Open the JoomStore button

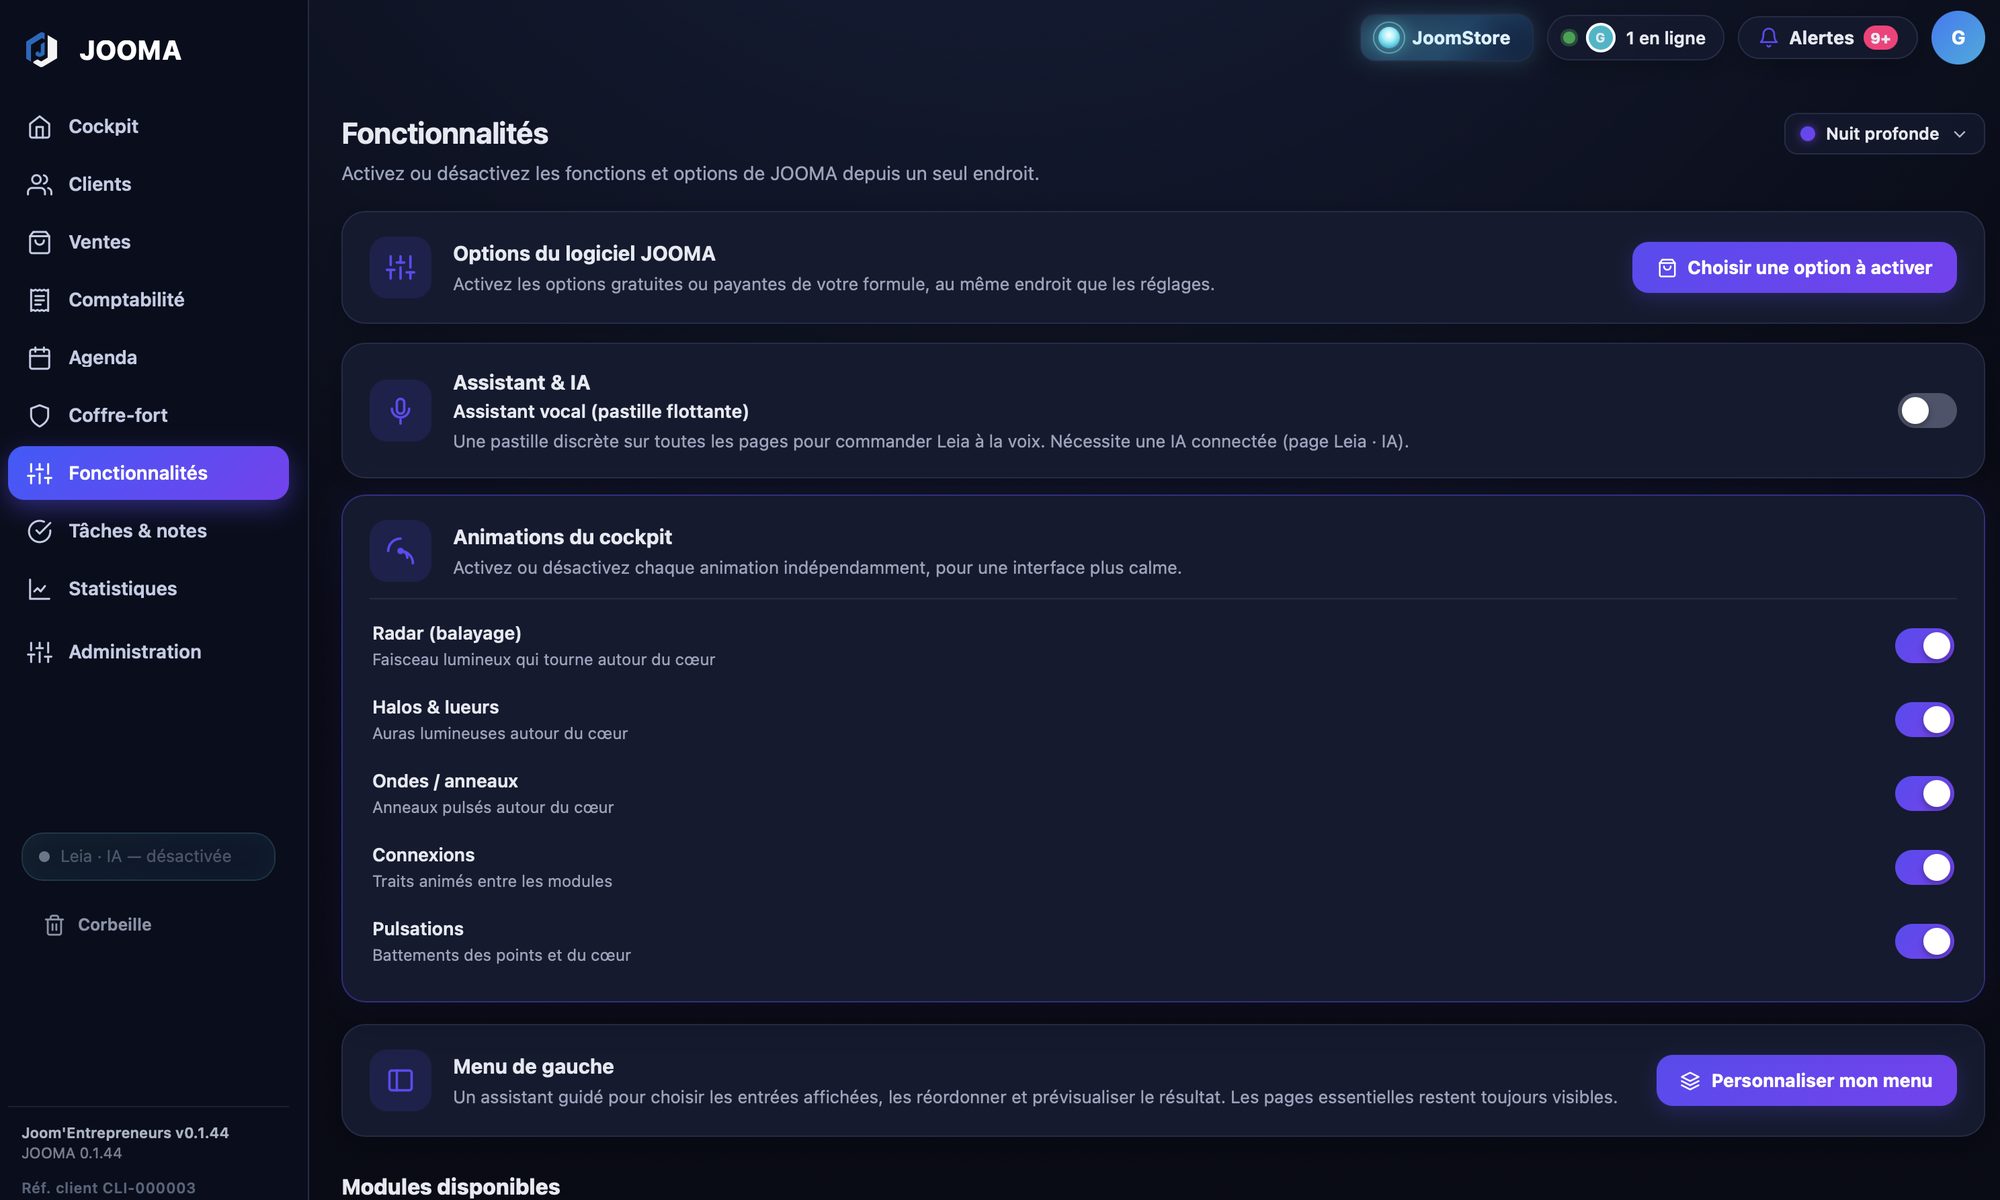pos(1446,38)
